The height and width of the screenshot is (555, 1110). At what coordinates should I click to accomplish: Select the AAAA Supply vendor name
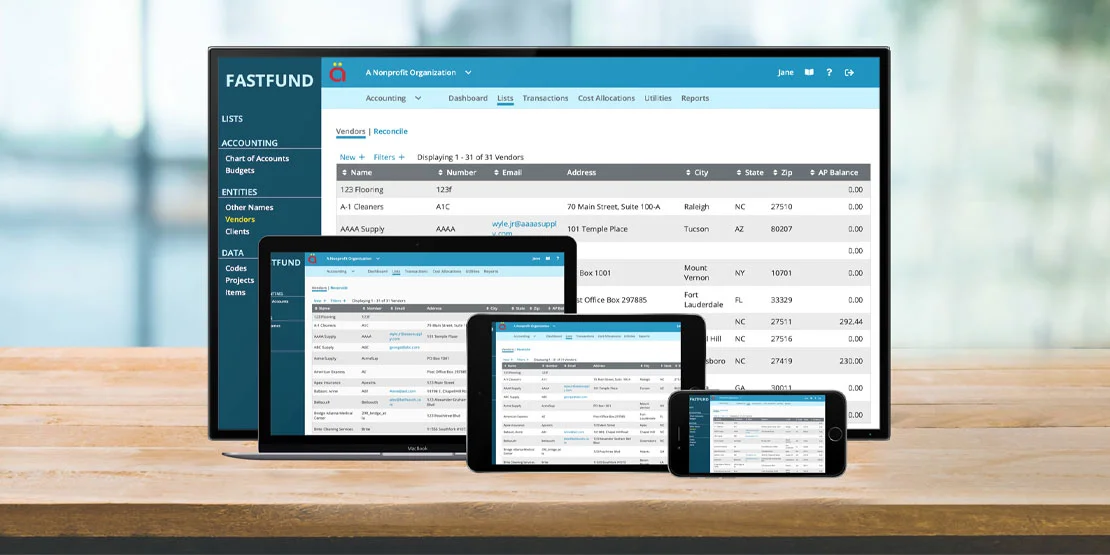pos(362,229)
